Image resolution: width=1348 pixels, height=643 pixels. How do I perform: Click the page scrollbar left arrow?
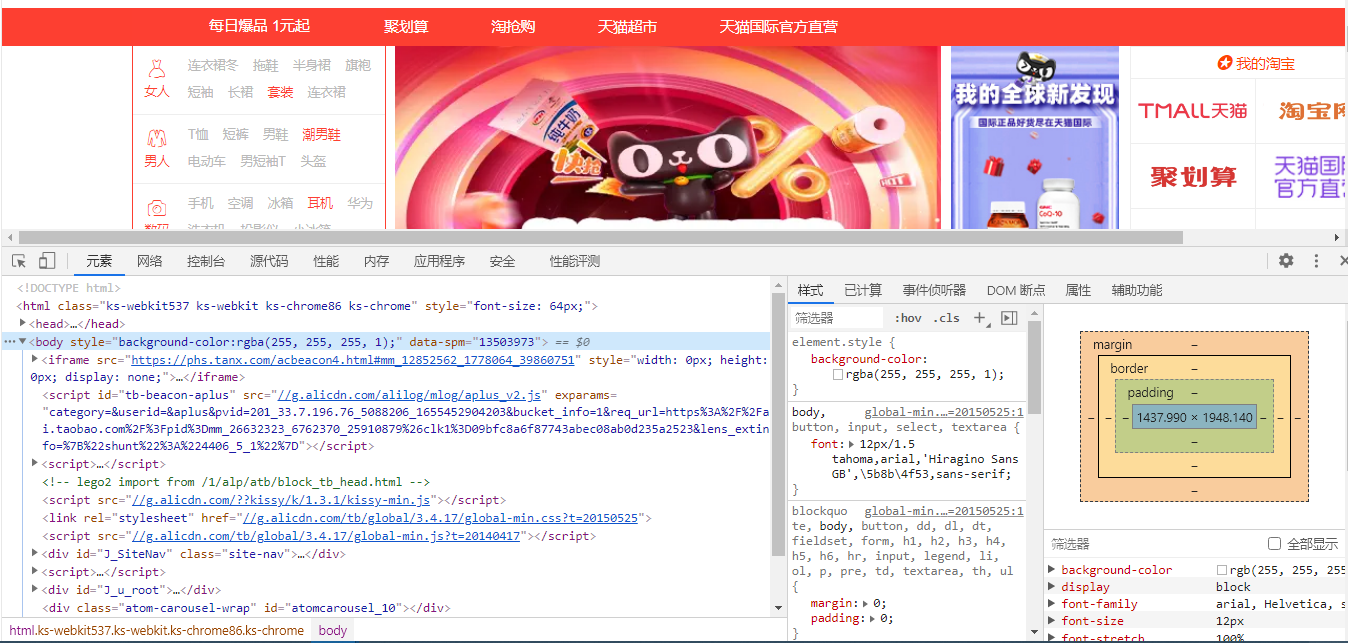click(10, 238)
